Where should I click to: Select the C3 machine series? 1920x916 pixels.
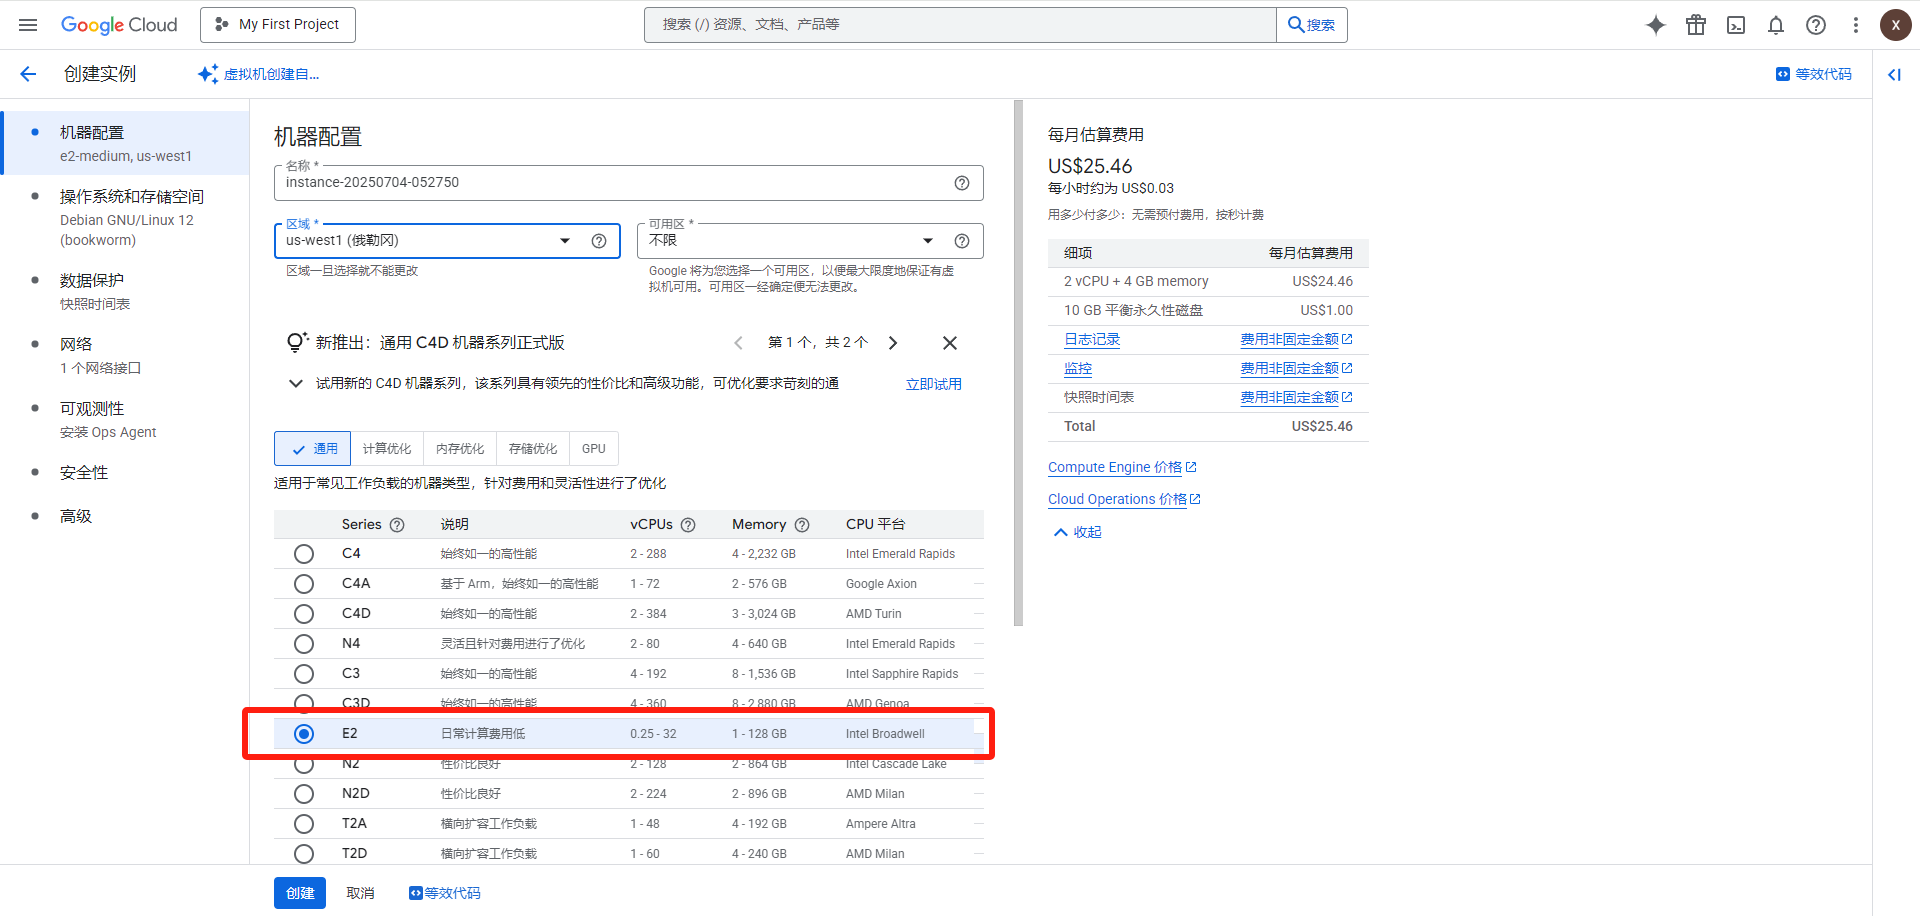pyautogui.click(x=304, y=674)
